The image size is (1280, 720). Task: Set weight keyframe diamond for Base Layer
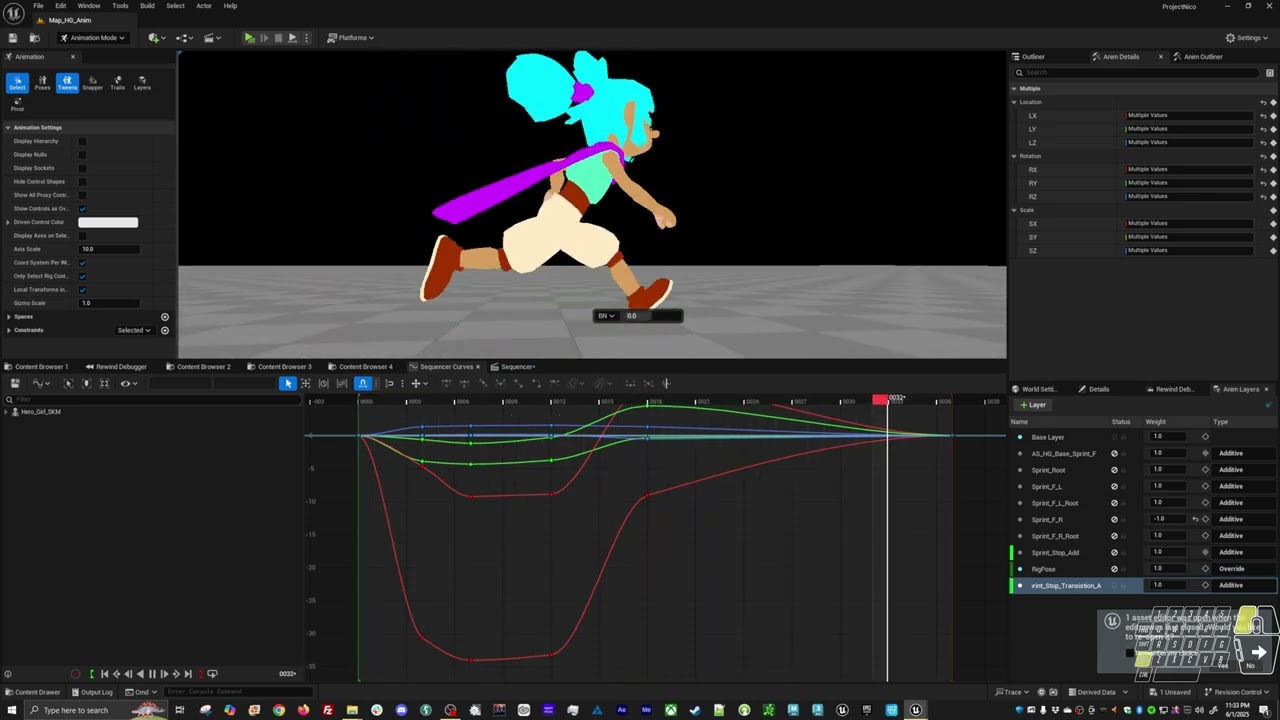pyautogui.click(x=1205, y=437)
